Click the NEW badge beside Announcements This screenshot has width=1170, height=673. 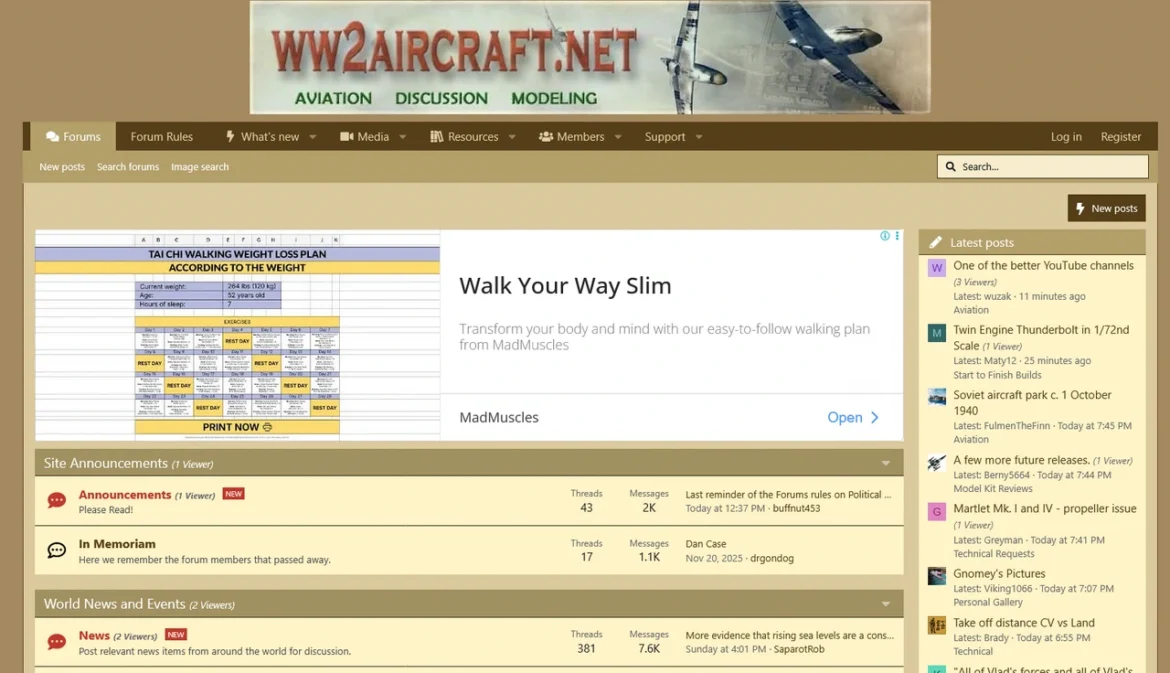(x=234, y=494)
